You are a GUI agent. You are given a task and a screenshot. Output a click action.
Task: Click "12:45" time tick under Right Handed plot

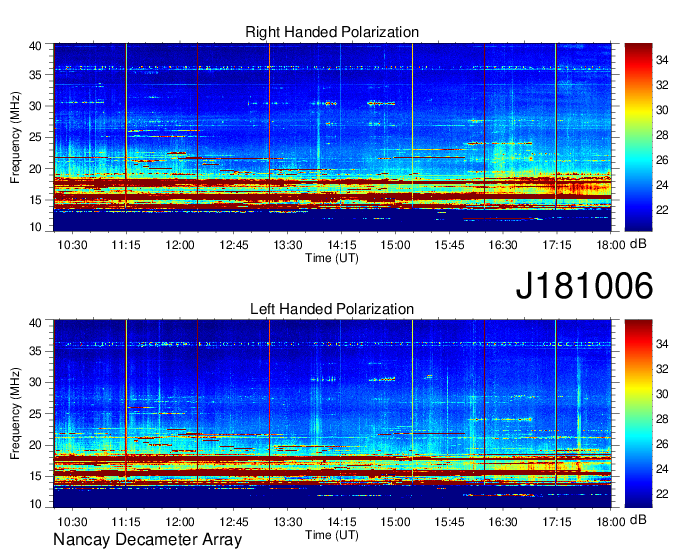[234, 245]
